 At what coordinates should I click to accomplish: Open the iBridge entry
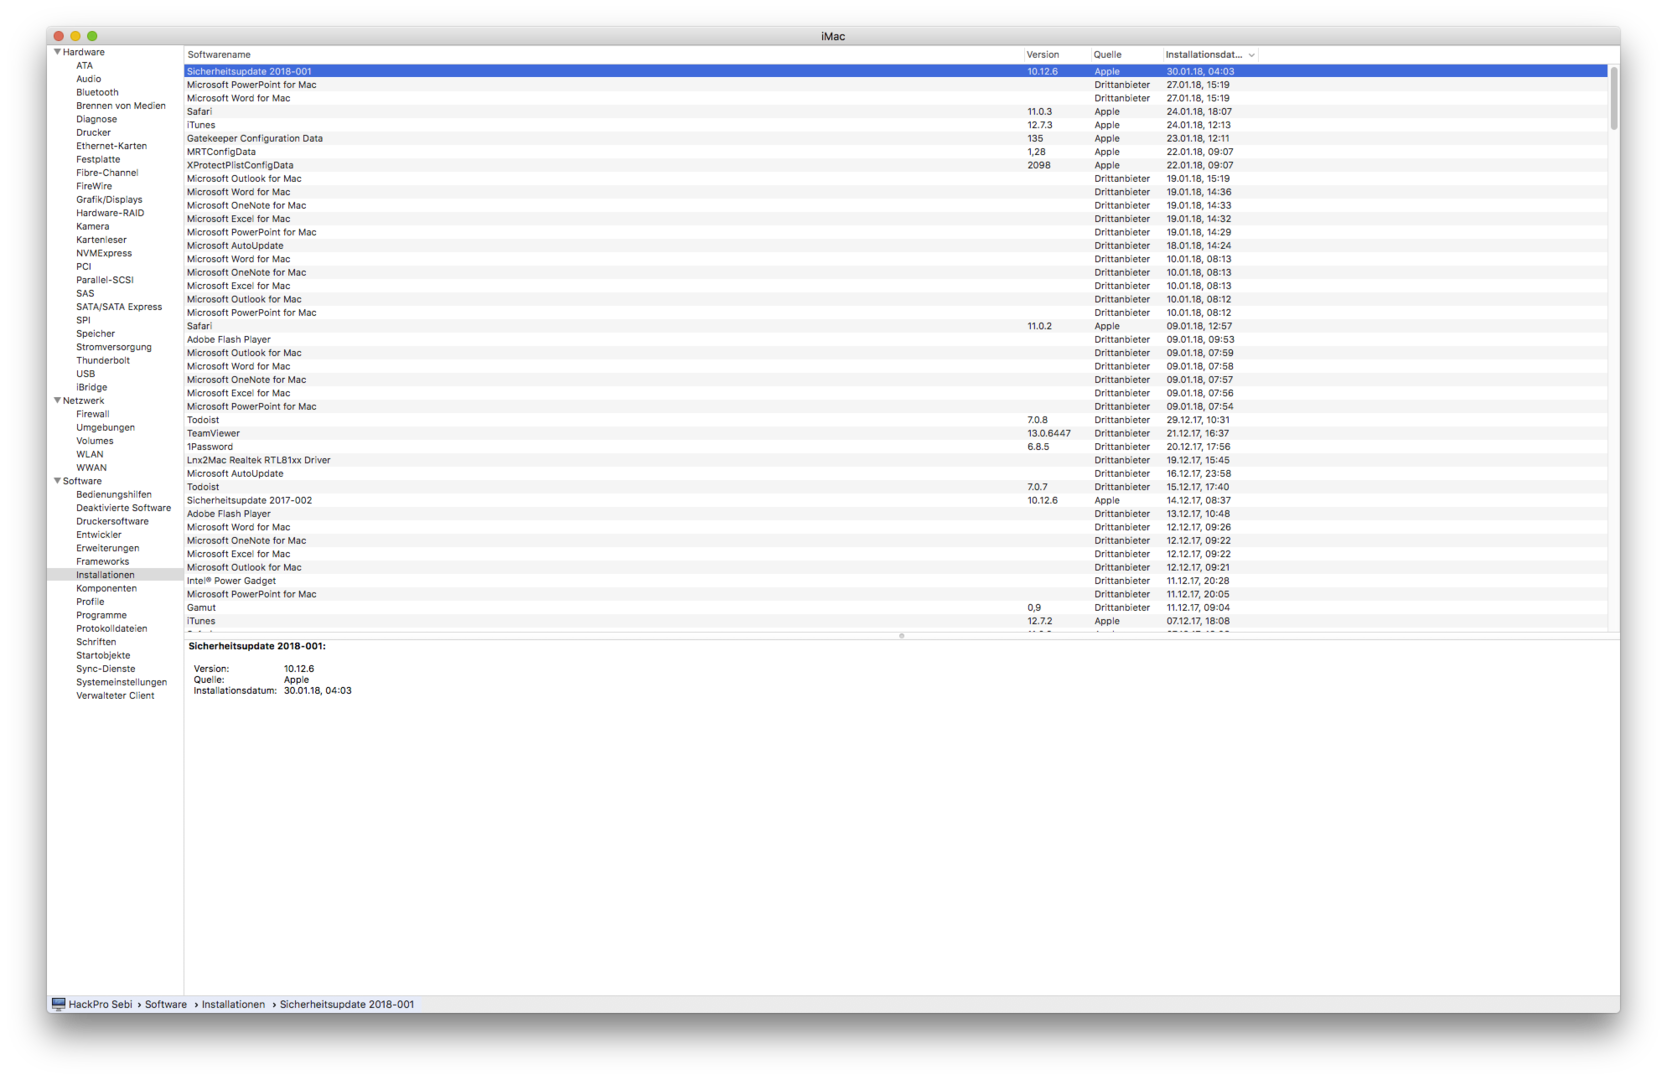(91, 387)
